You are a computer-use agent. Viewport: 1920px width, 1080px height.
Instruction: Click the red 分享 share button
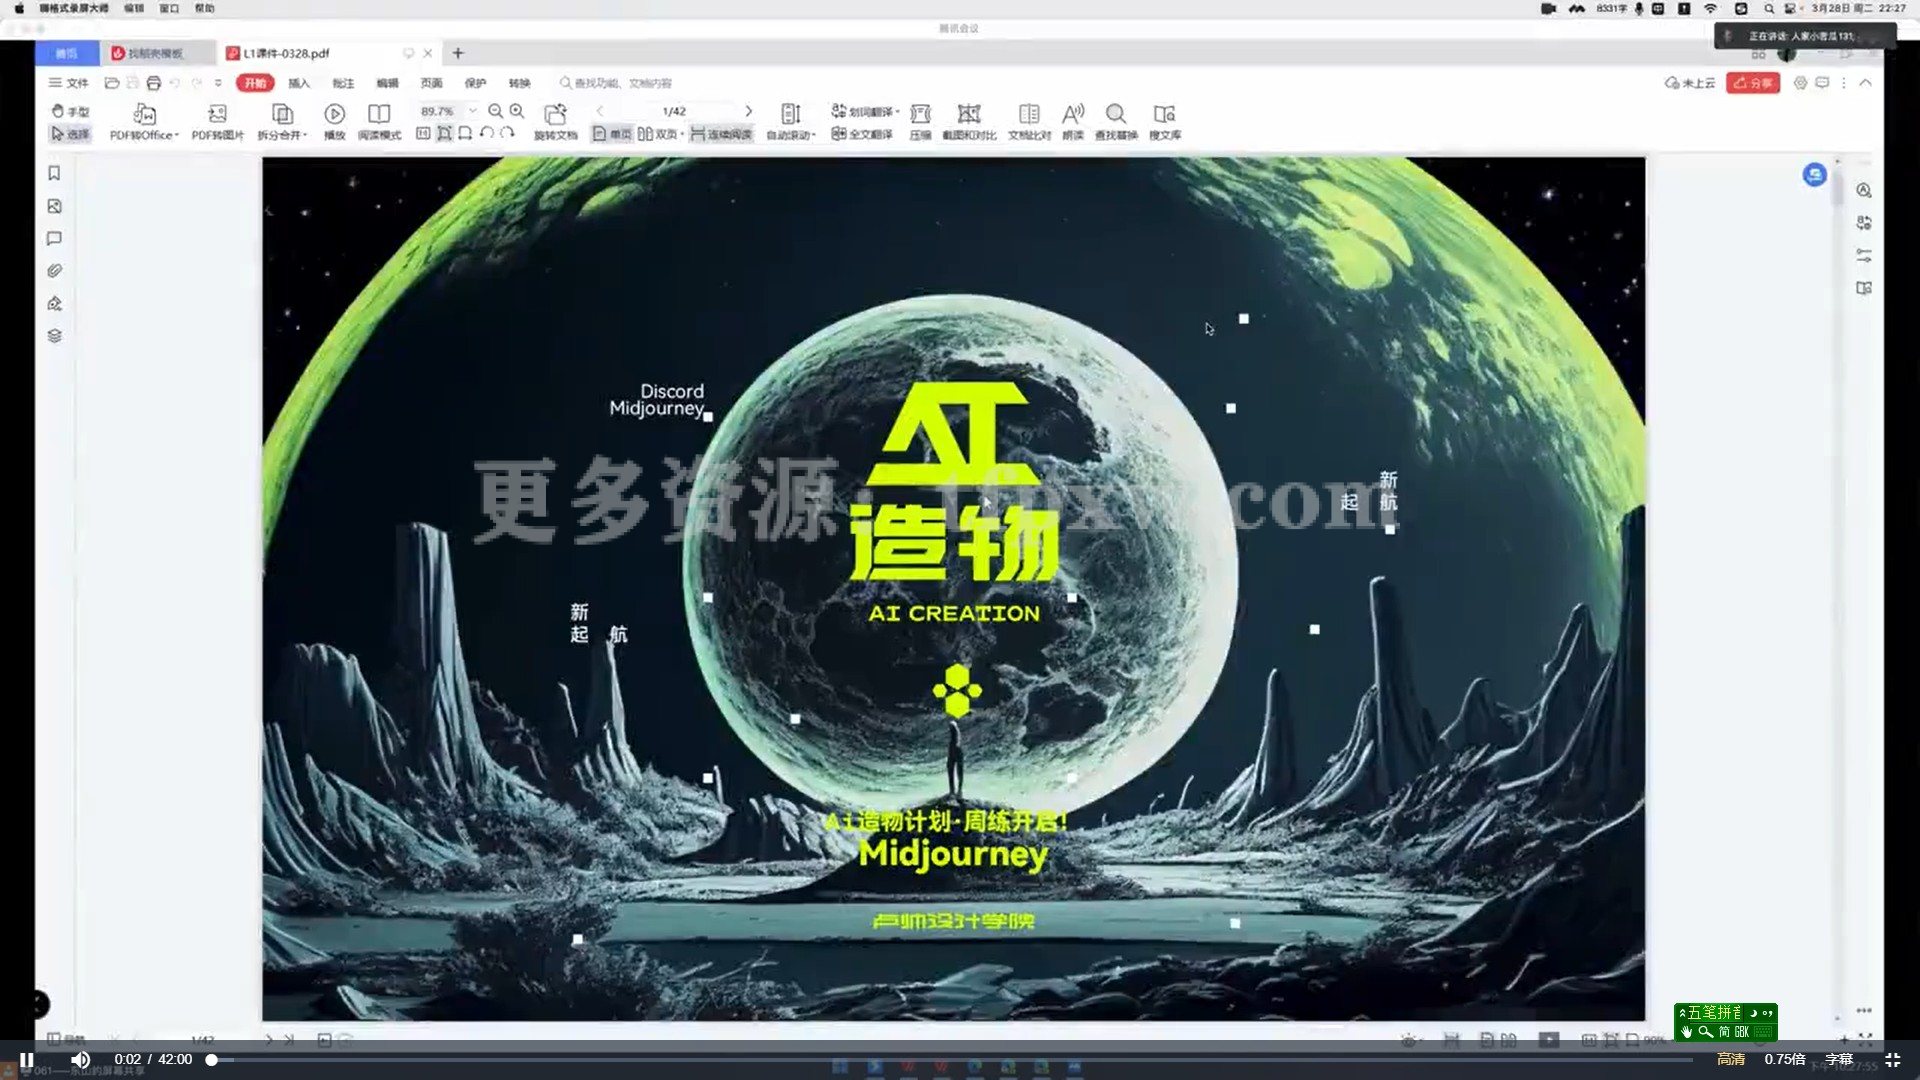pyautogui.click(x=1753, y=83)
